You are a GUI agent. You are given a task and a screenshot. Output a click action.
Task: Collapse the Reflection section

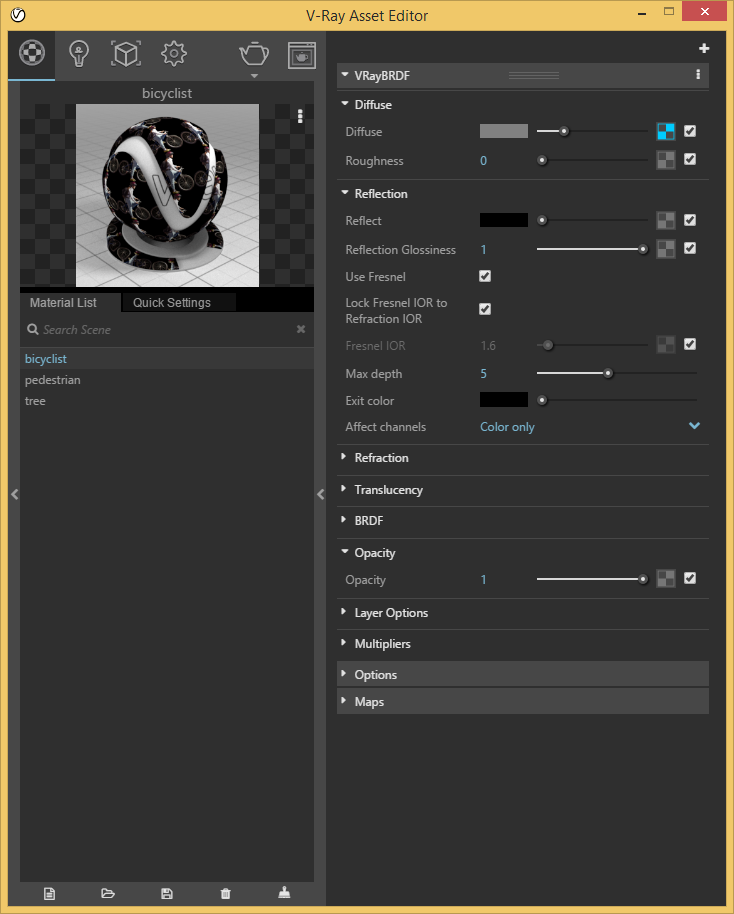tap(345, 192)
